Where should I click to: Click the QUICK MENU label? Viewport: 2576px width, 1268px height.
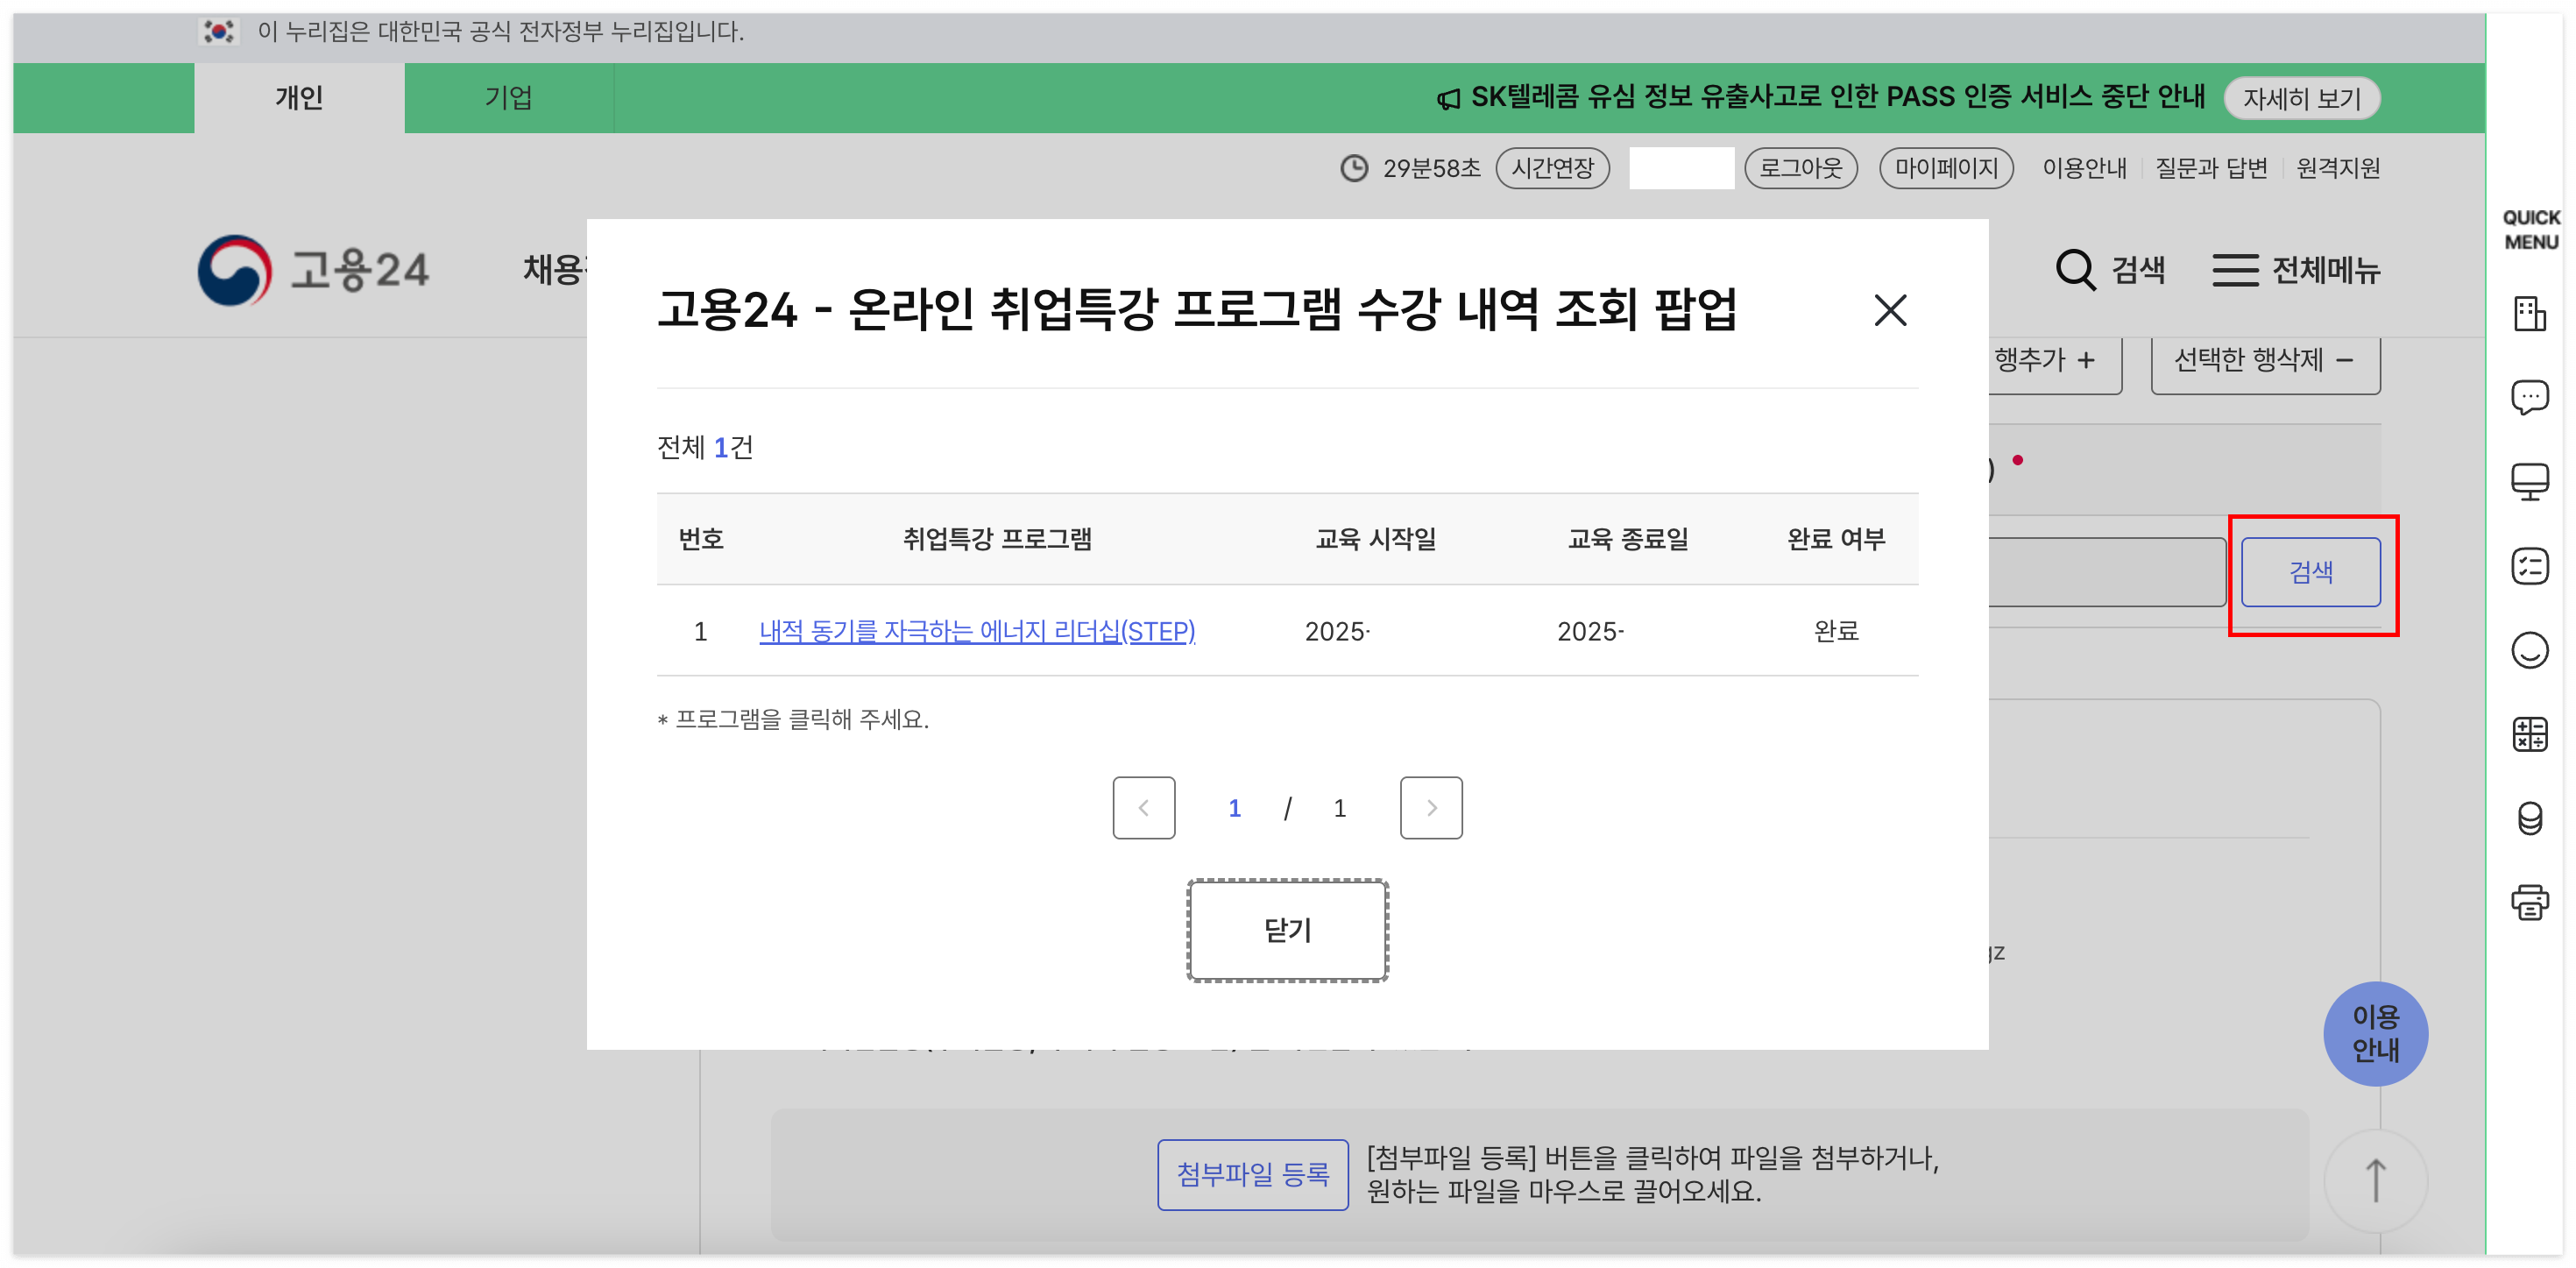[x=2530, y=230]
